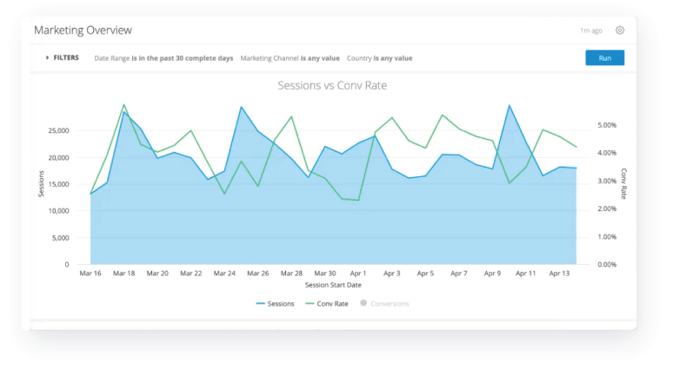Screen dimensions: 673x370
Task: Click the 1.00% Conv Rate axis value
Action: click(x=607, y=237)
